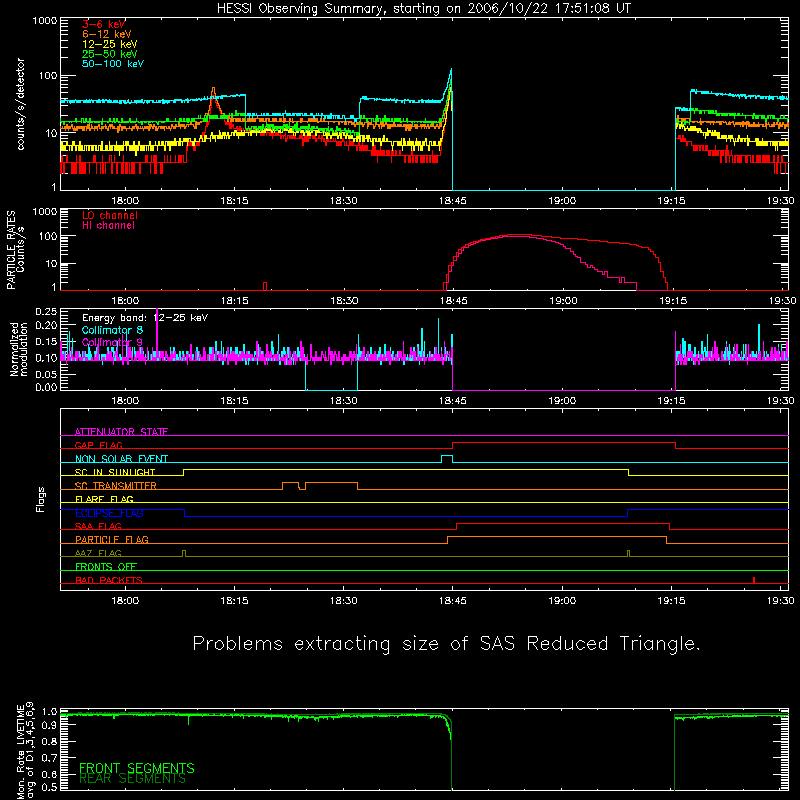
Task: Select the red 3-6 keV legend label
Action: (104, 24)
